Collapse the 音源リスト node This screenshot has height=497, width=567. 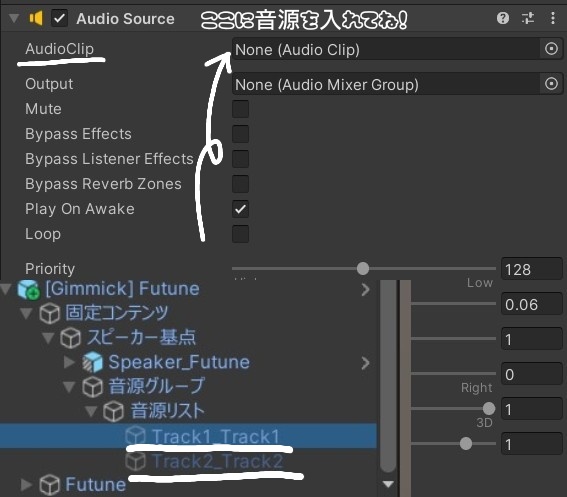pyautogui.click(x=91, y=411)
